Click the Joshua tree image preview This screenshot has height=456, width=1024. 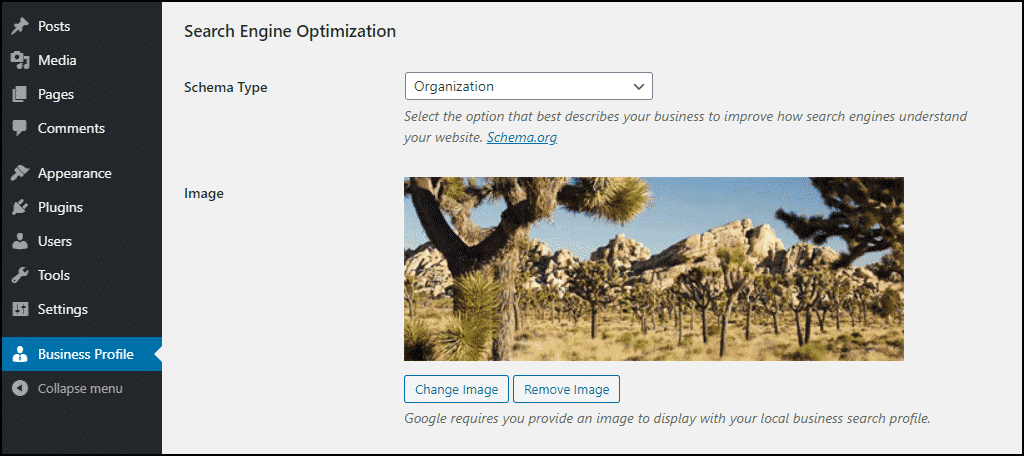(654, 269)
